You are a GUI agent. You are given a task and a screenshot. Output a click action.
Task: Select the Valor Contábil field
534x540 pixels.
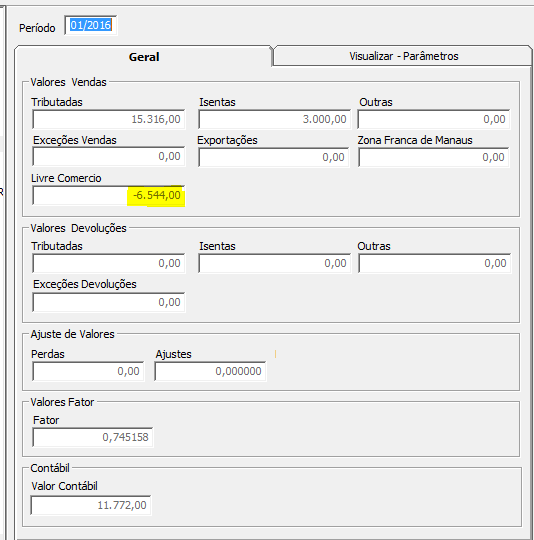[91, 505]
